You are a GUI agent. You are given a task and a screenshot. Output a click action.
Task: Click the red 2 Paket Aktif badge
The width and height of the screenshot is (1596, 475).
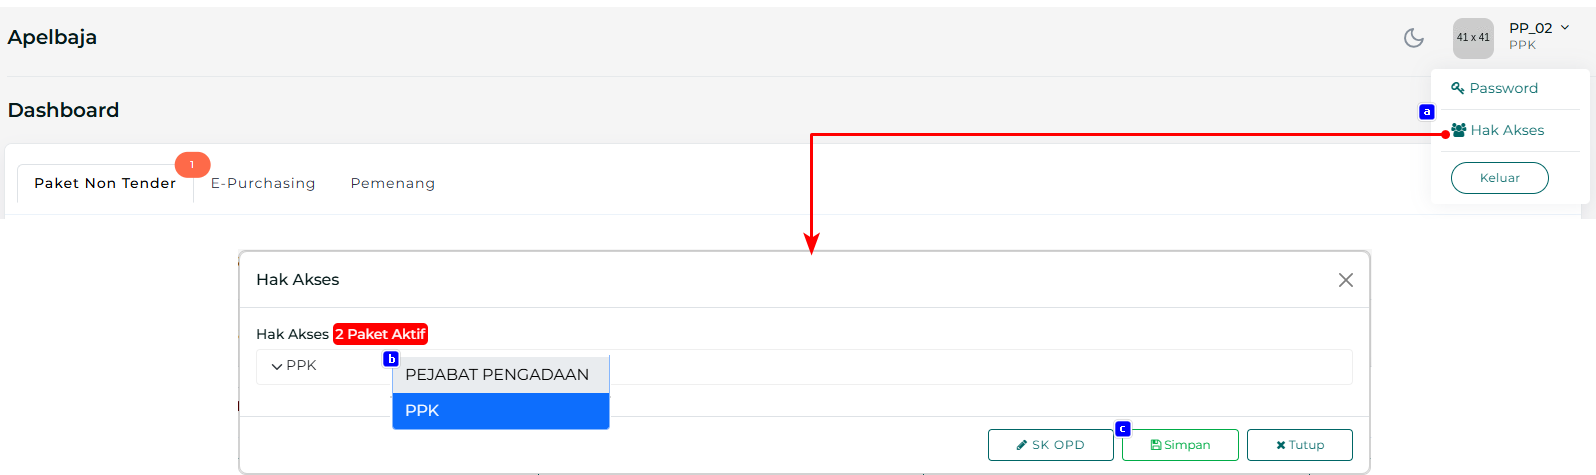[380, 334]
